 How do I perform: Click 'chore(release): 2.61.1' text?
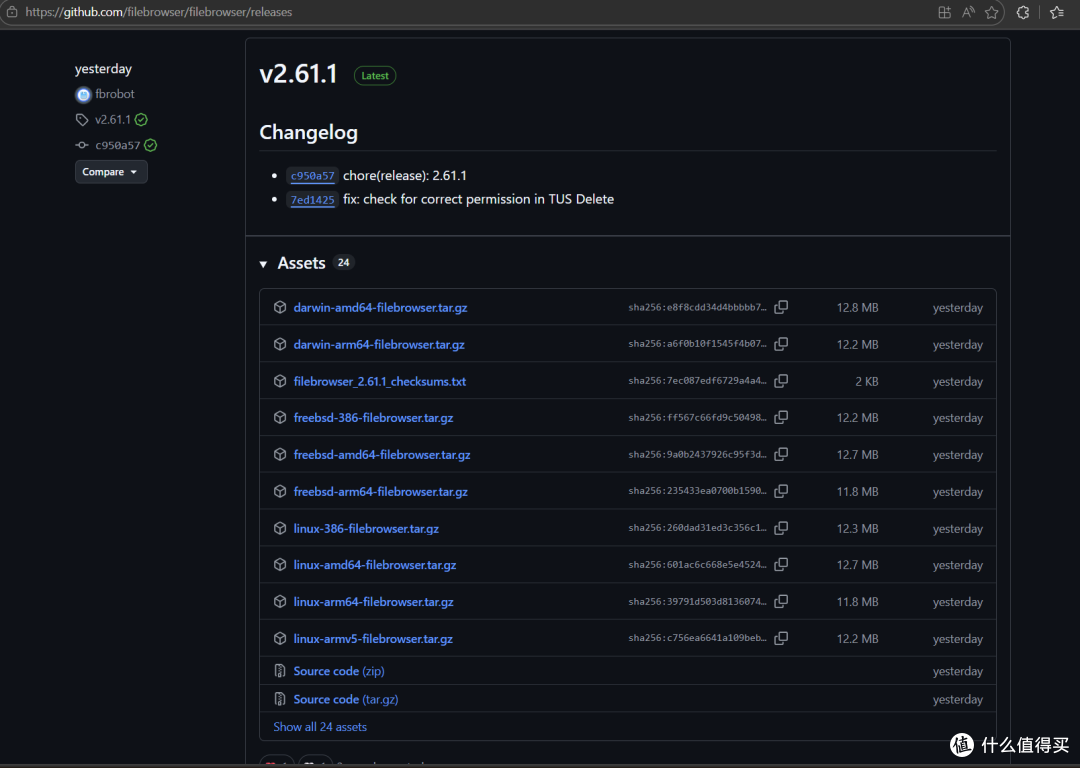coord(404,176)
